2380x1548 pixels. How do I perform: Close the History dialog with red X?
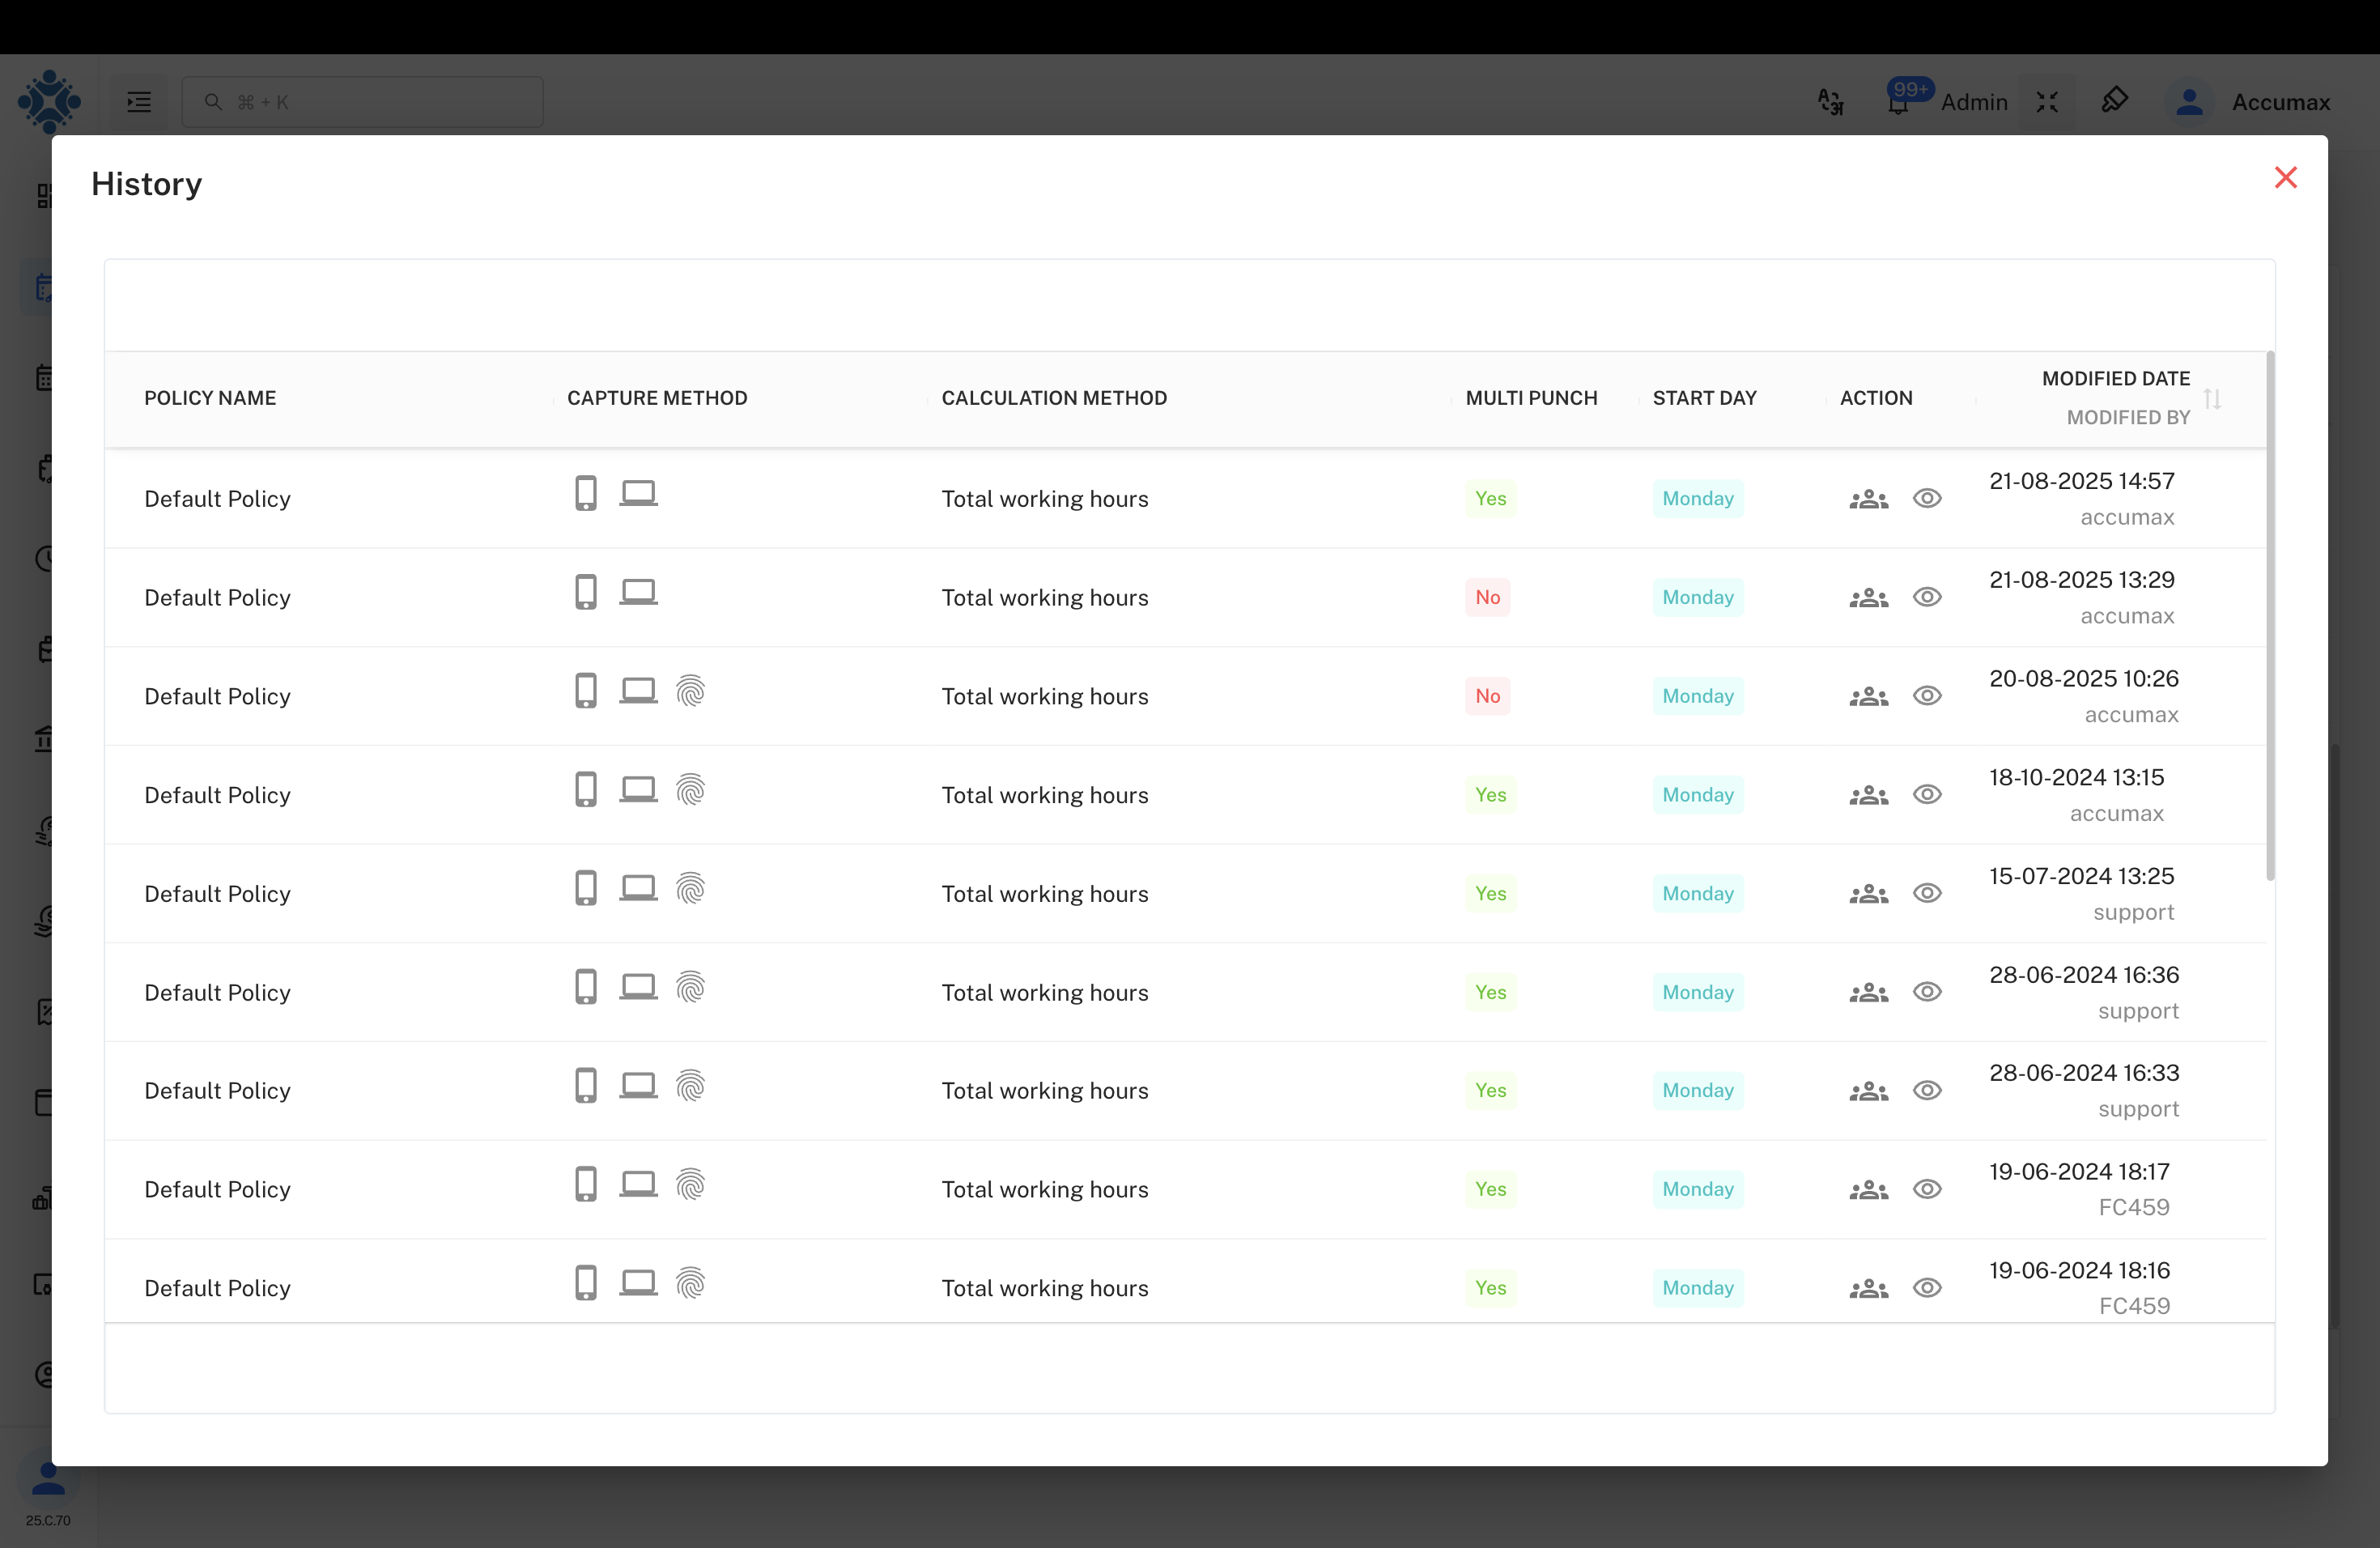coord(2285,178)
